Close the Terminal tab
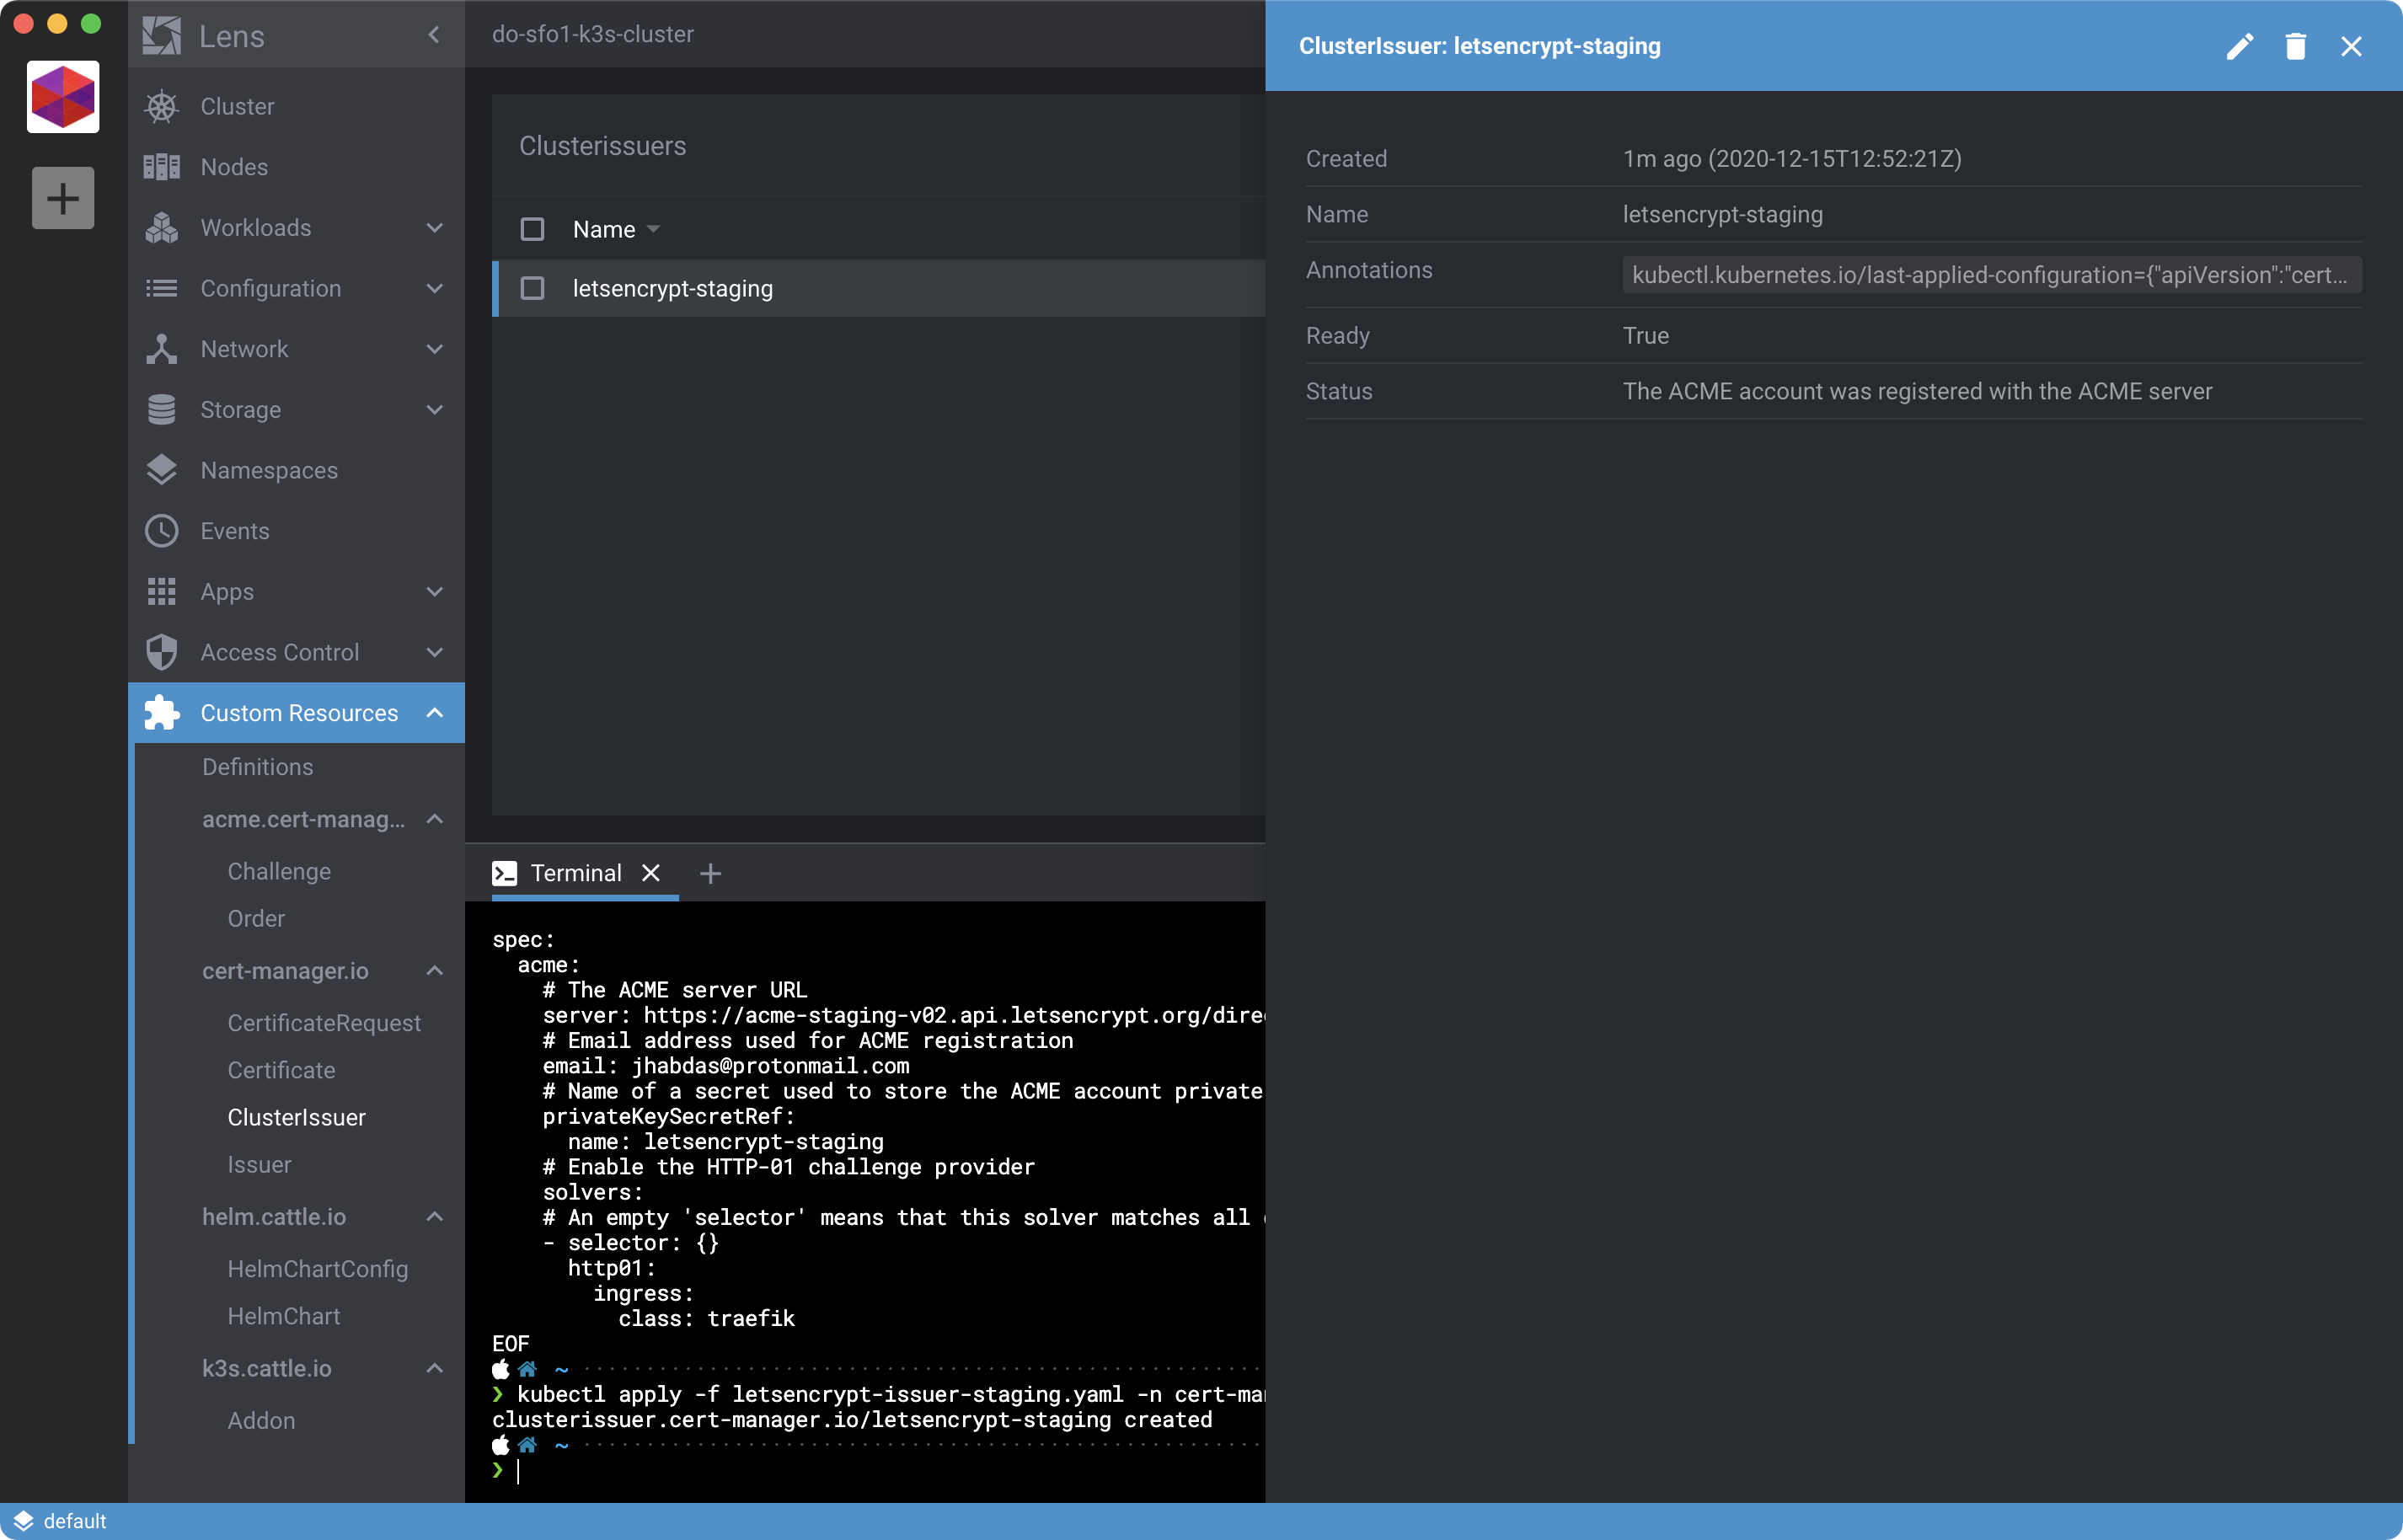The width and height of the screenshot is (2403, 1540). tap(651, 873)
